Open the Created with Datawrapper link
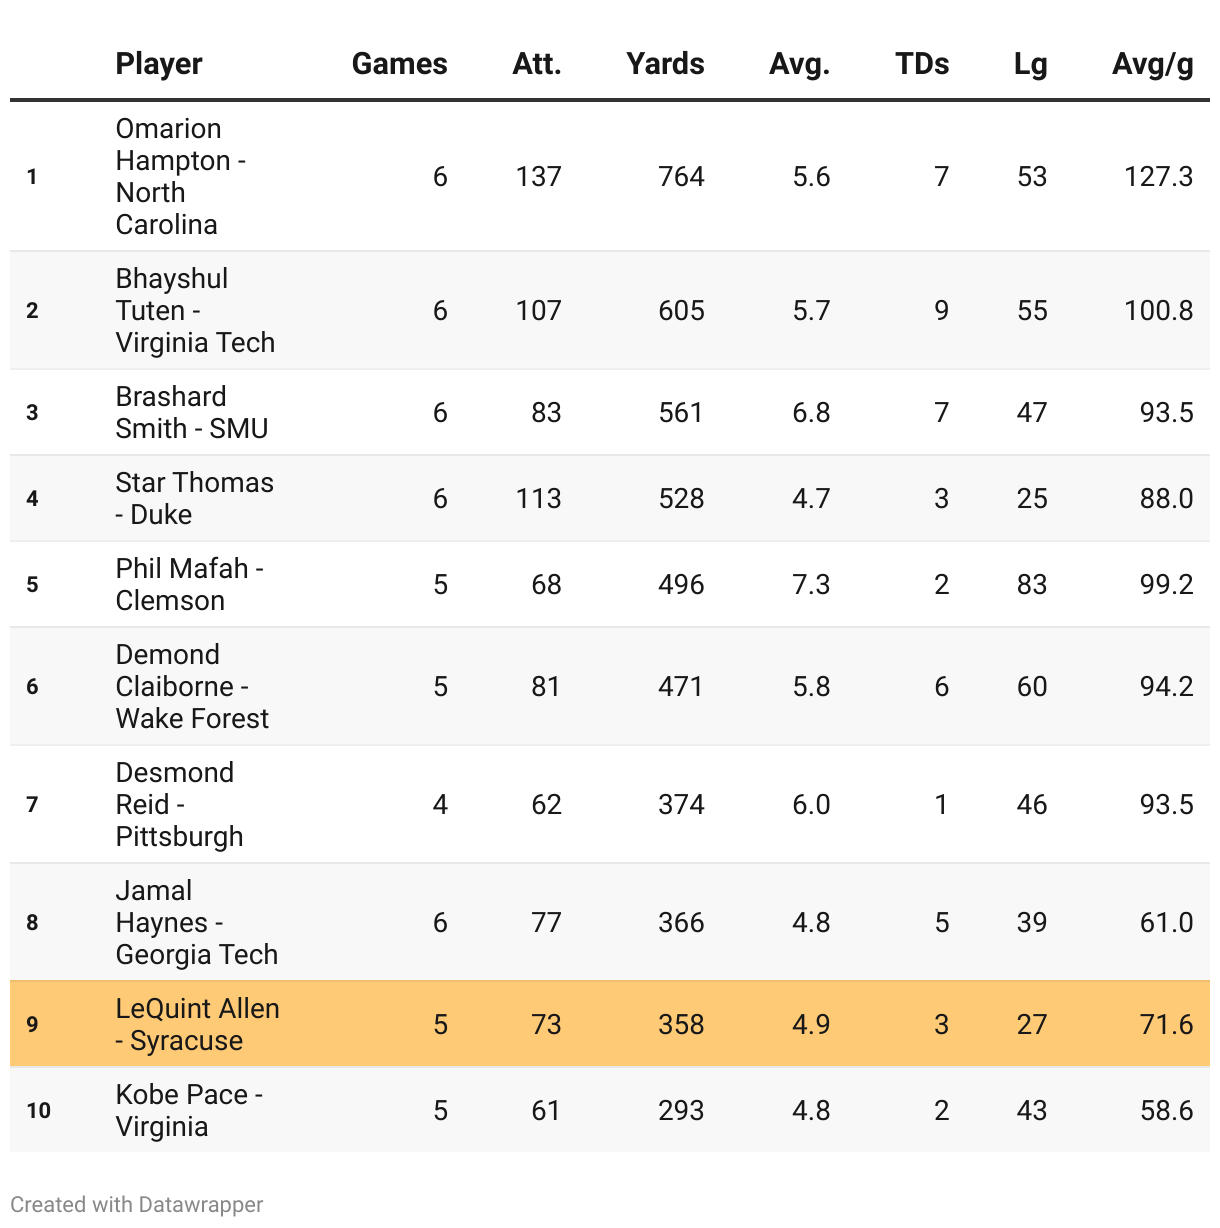This screenshot has width=1220, height=1228. (x=137, y=1204)
